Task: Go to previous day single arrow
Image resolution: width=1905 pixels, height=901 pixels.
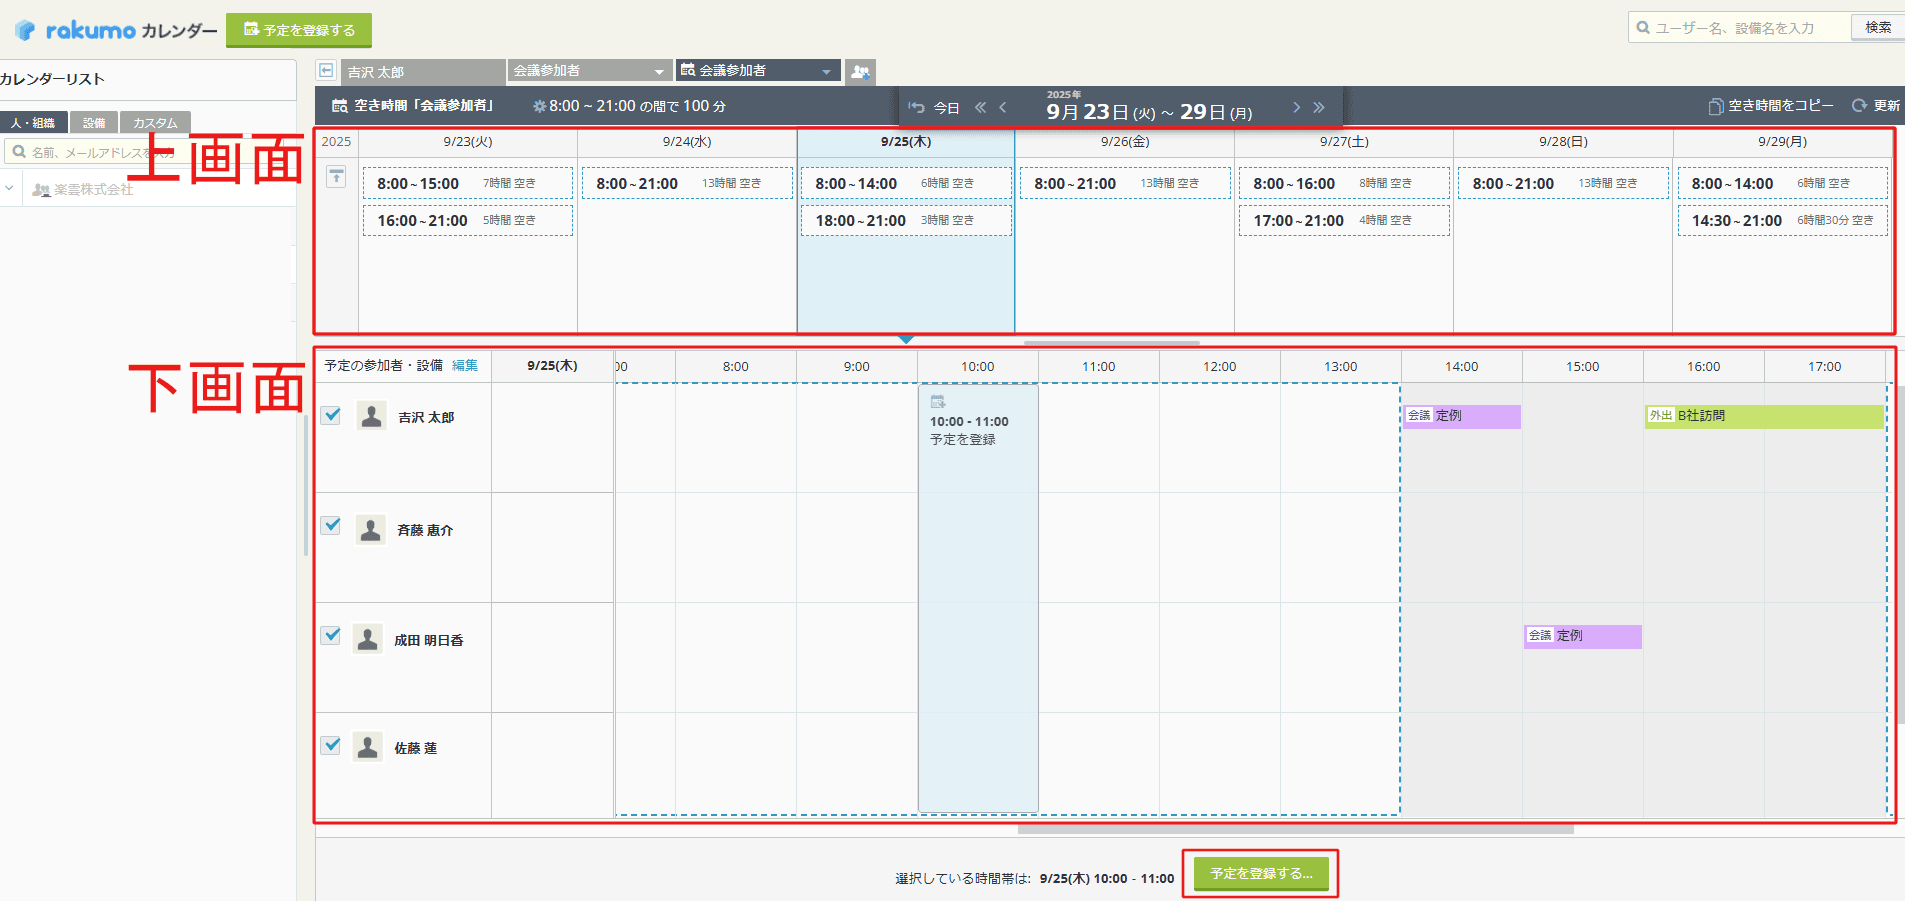Action: (x=1003, y=107)
